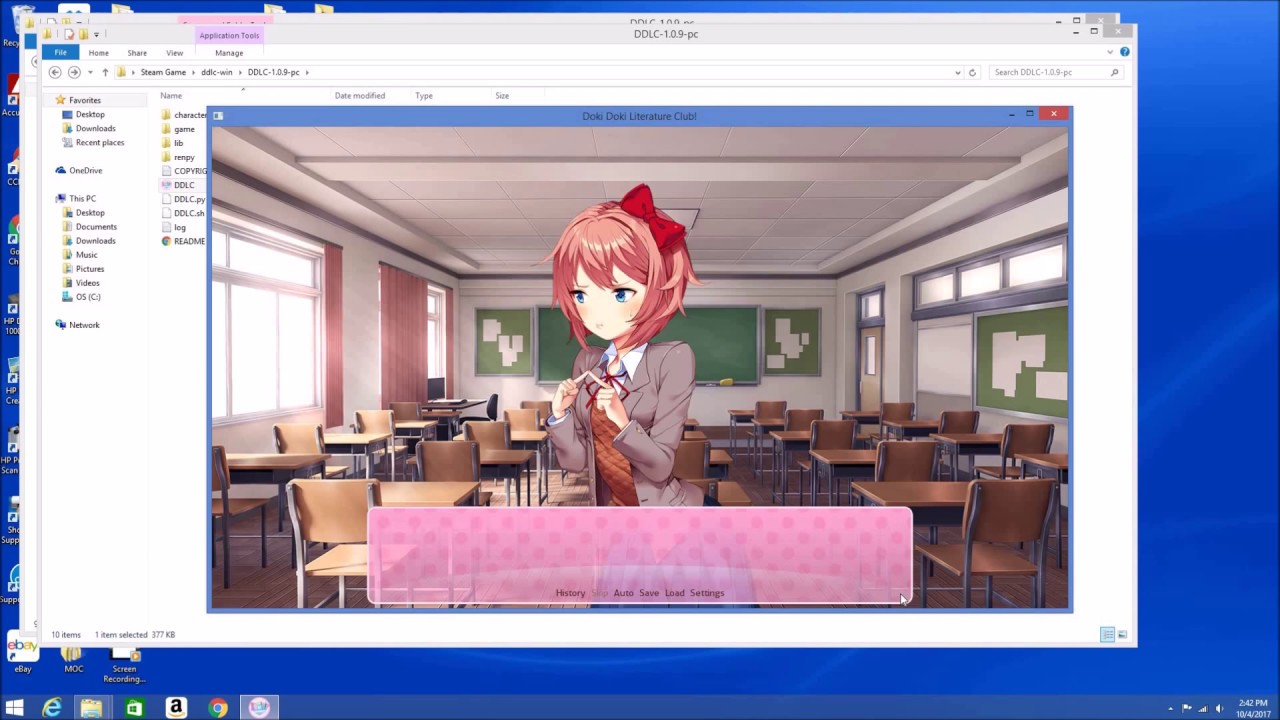This screenshot has width=1280, height=720.
Task: Open the chevron after Steam Game breadcrumb
Action: click(x=194, y=72)
